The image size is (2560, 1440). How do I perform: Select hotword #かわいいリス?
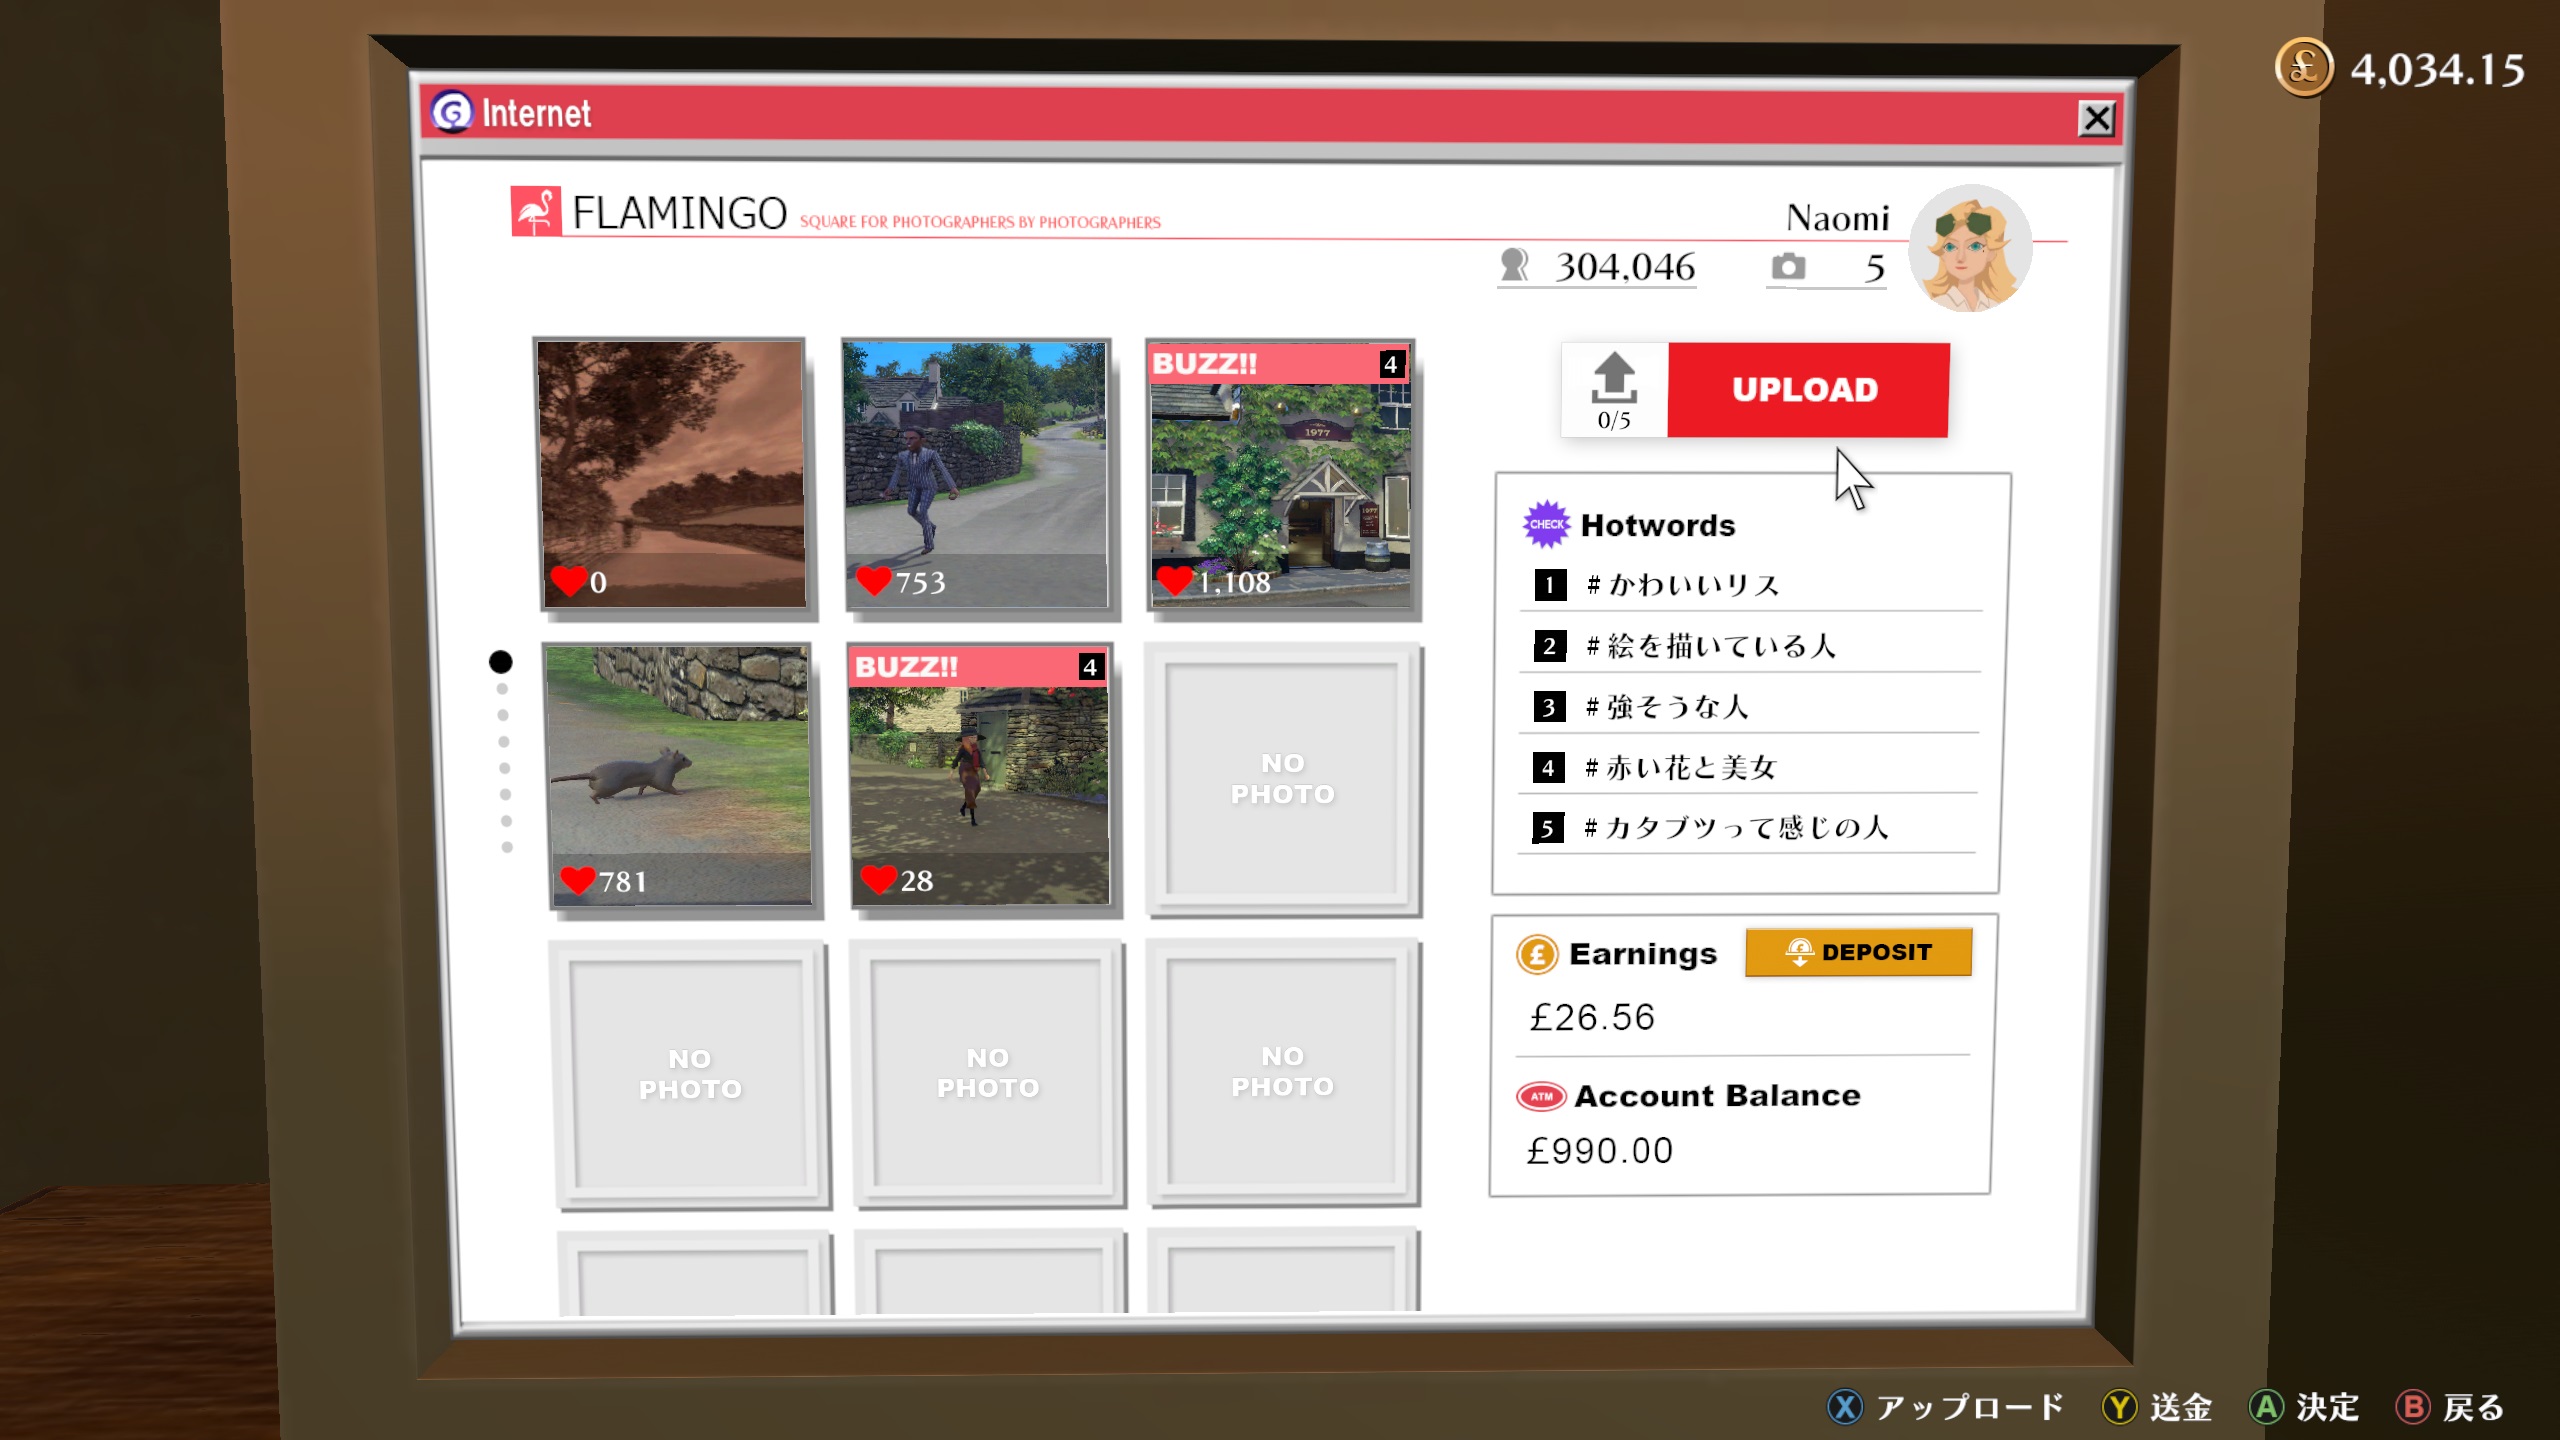point(1682,585)
